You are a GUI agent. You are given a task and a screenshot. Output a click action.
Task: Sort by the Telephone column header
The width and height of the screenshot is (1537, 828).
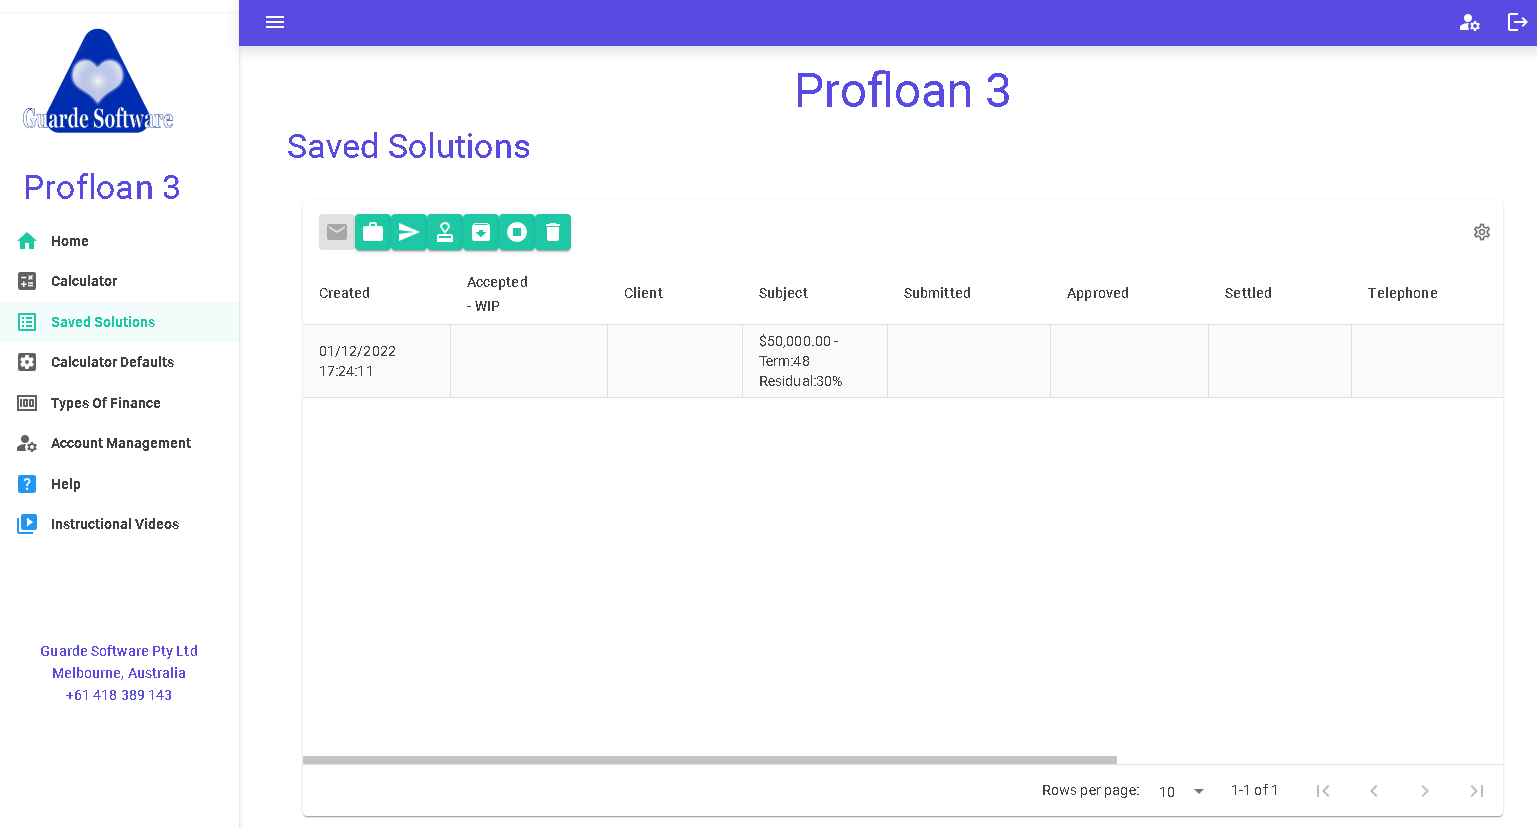tap(1402, 293)
